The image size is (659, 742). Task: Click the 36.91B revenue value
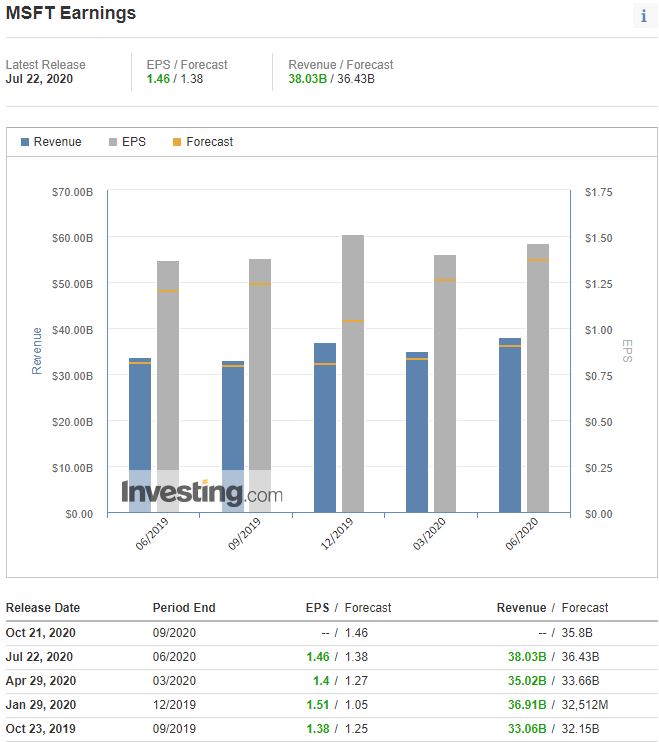coord(527,705)
